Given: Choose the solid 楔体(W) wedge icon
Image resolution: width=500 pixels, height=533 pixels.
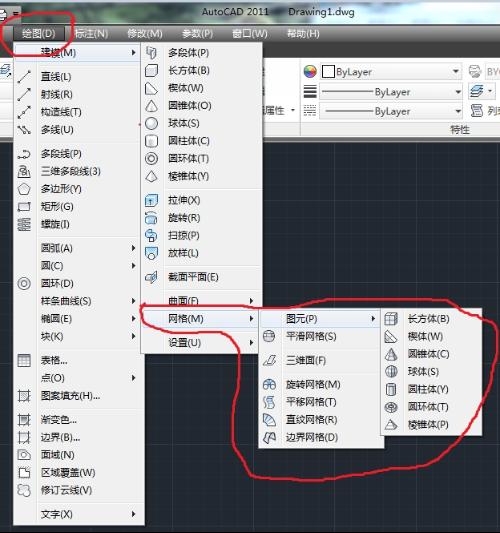Looking at the screenshot, I should point(151,88).
